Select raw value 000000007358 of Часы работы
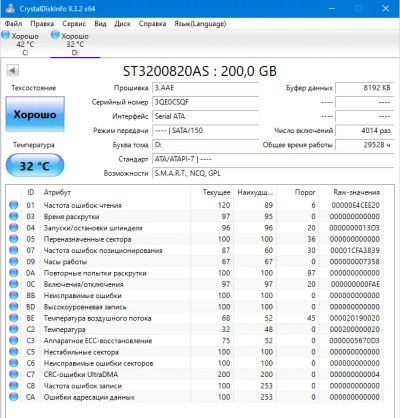The width and height of the screenshot is (400, 418). pyautogui.click(x=355, y=262)
